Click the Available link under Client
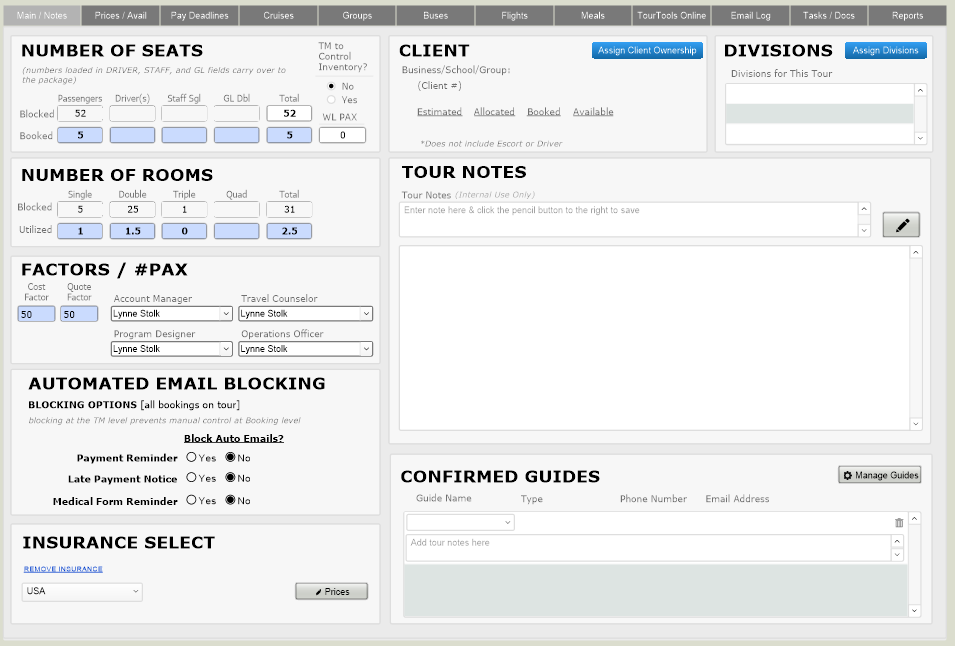Viewport: 955px width, 646px height. coord(593,111)
